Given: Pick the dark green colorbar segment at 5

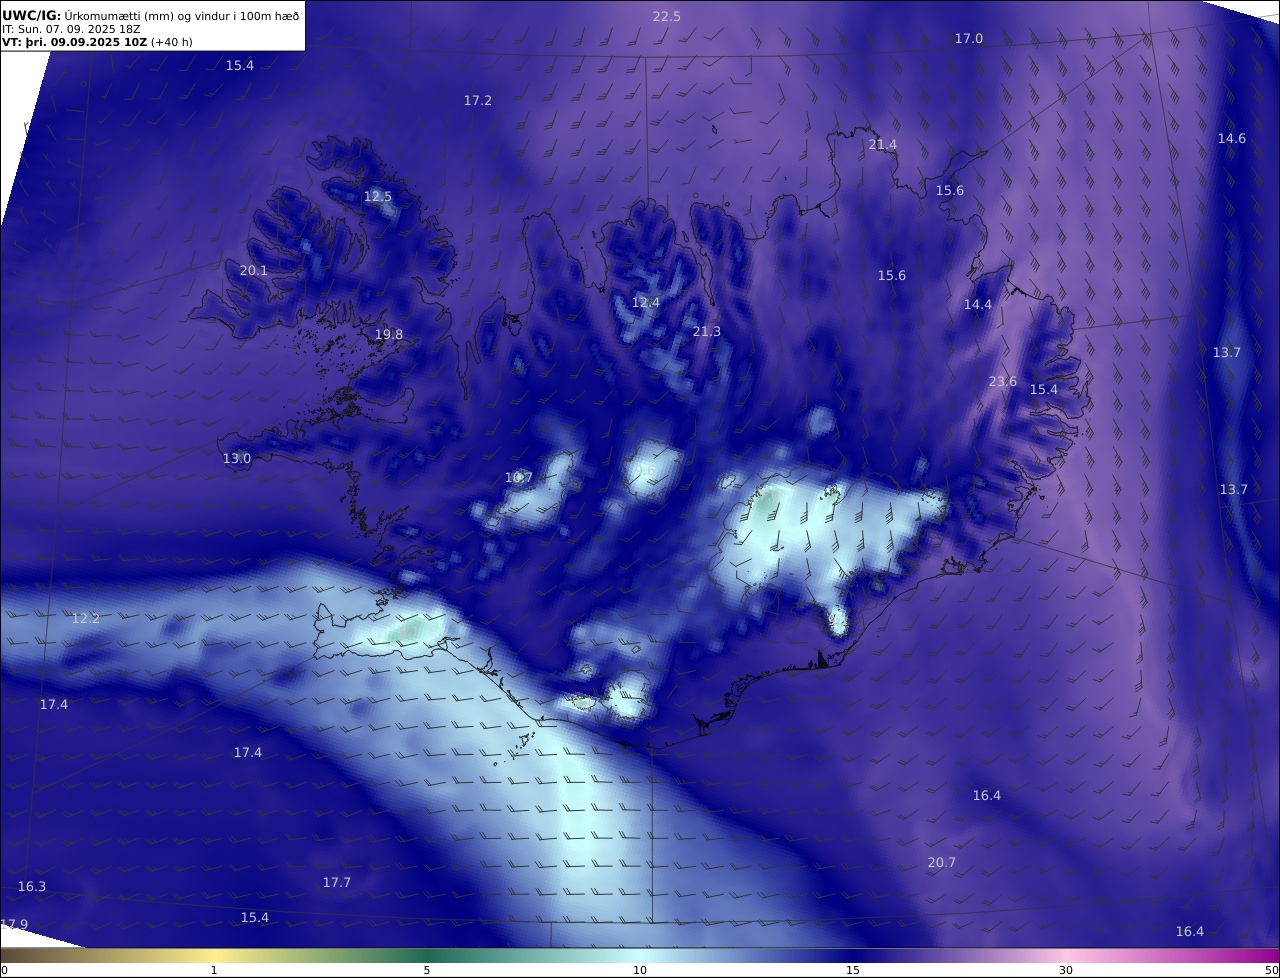Looking at the screenshot, I should click(x=427, y=955).
